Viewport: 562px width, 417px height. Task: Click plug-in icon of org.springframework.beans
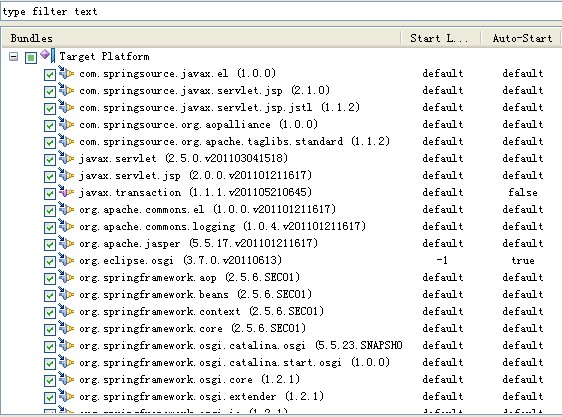(66, 294)
